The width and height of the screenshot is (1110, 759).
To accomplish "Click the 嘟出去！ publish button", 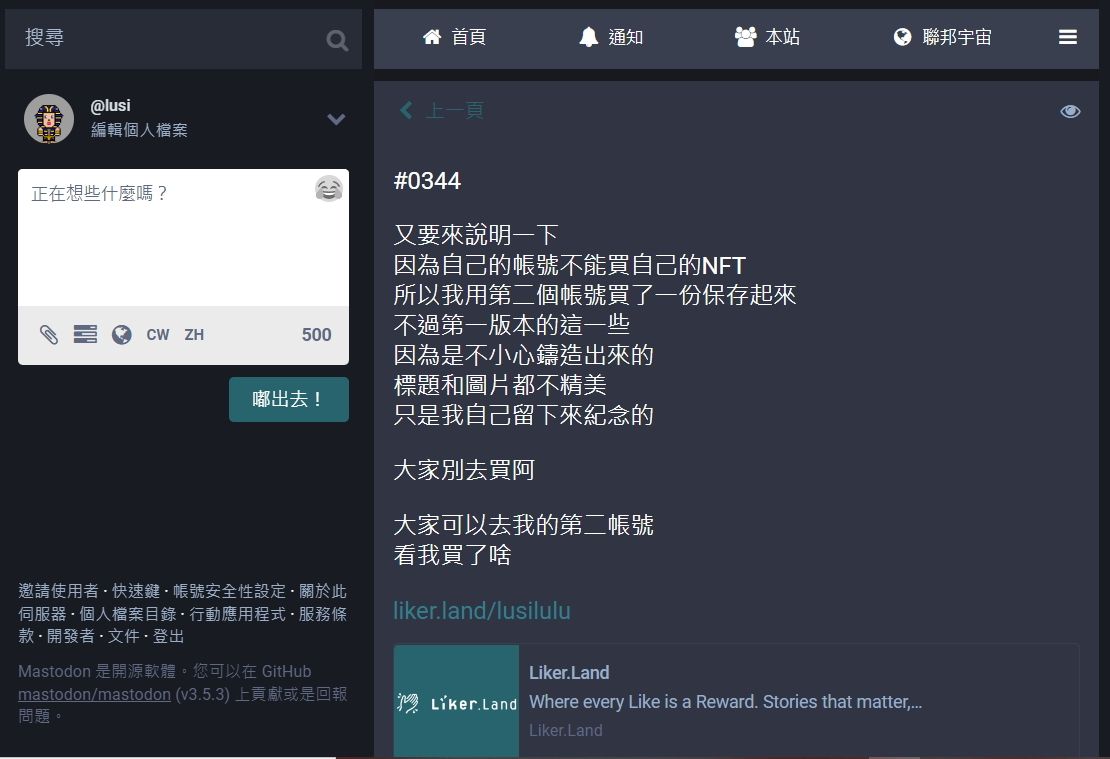I will click(x=289, y=399).
